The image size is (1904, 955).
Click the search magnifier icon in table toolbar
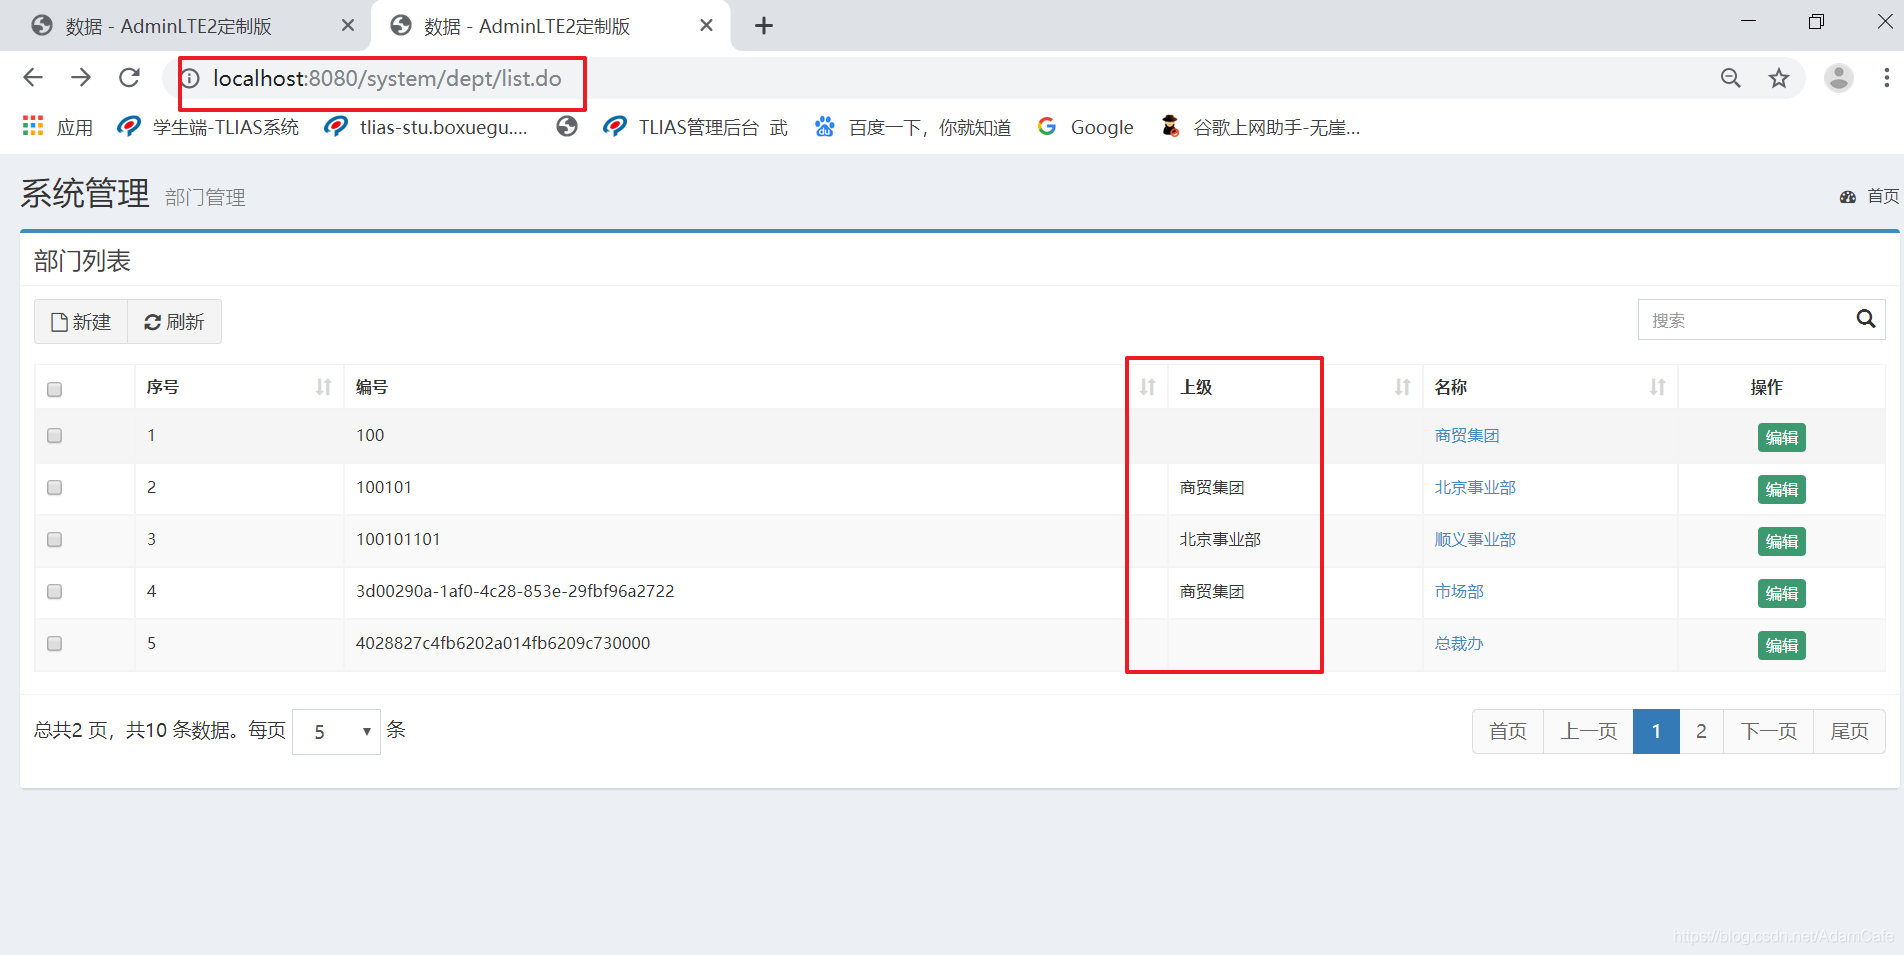[x=1866, y=319]
